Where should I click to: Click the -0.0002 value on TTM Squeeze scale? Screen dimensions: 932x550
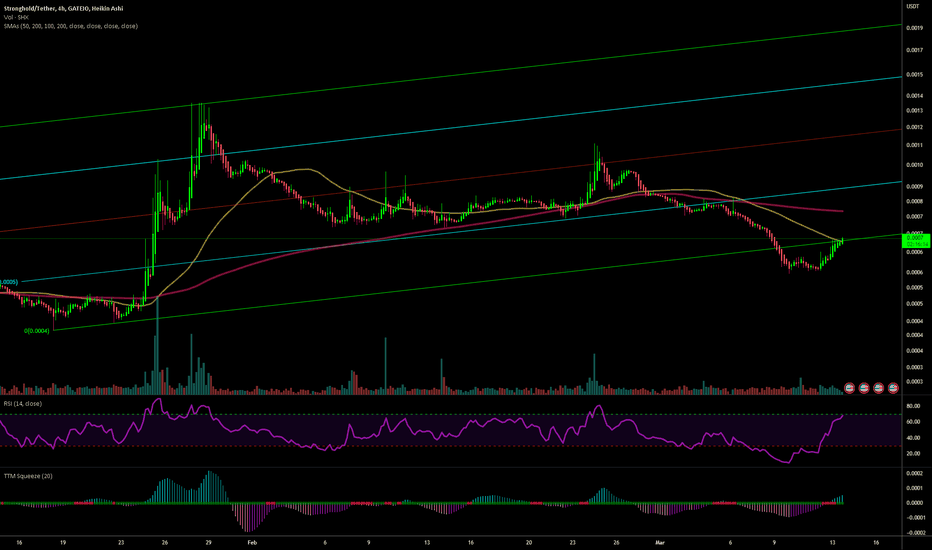915,533
